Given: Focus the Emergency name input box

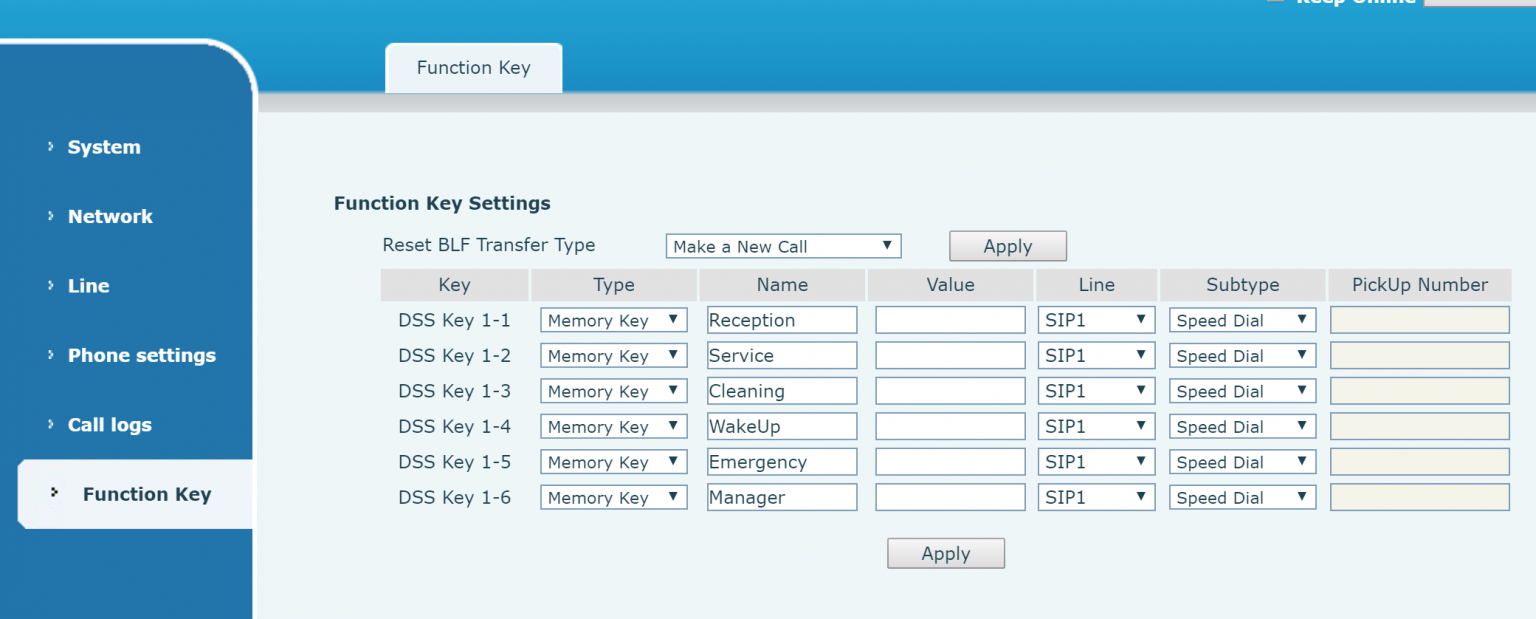Looking at the screenshot, I should [x=781, y=462].
